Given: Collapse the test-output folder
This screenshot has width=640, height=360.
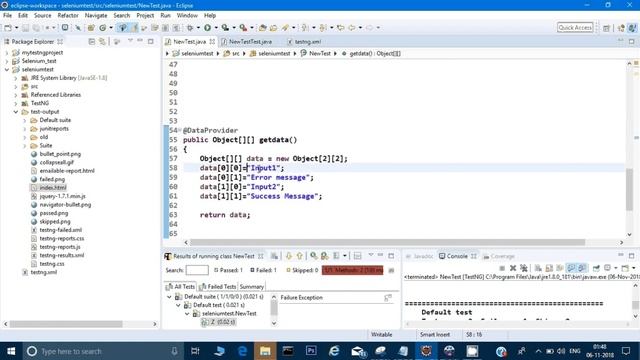Looking at the screenshot, I should click(x=16, y=112).
